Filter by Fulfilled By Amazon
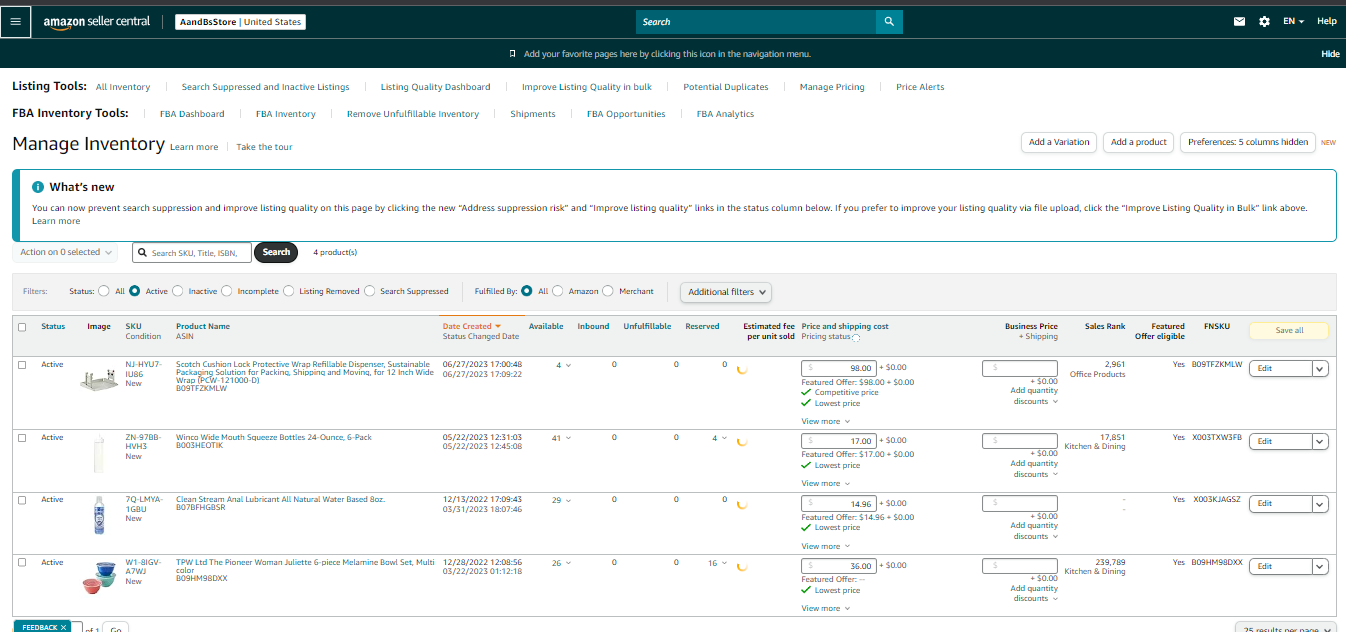Image resolution: width=1346 pixels, height=632 pixels. coord(558,291)
